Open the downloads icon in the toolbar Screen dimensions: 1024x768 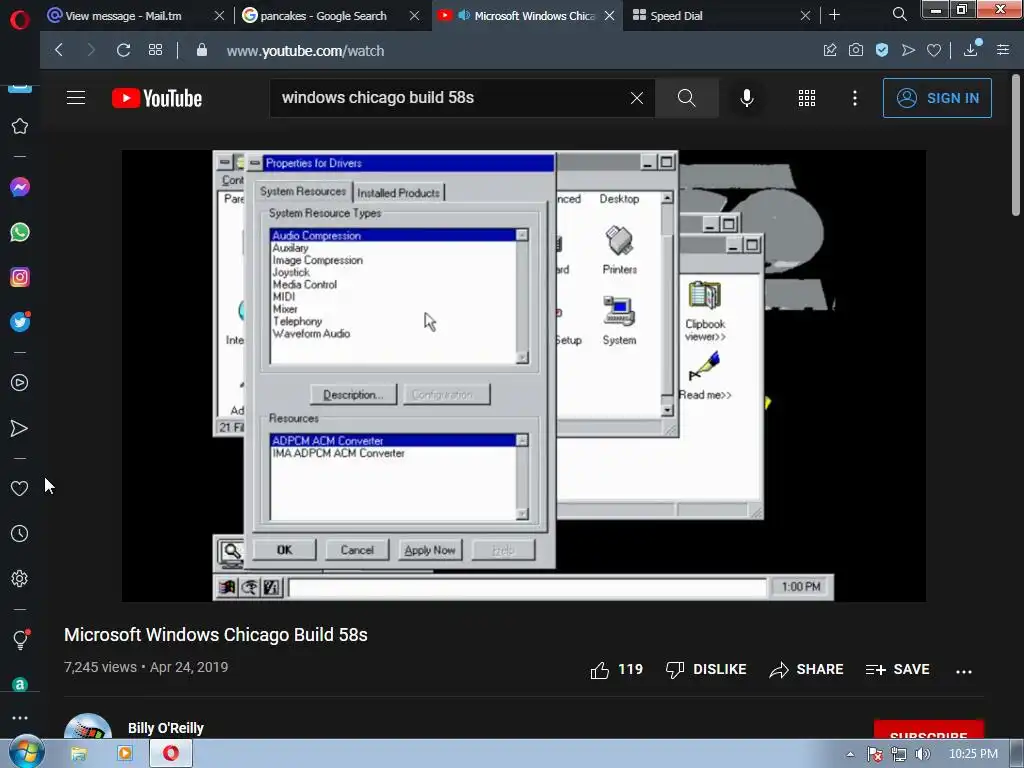[971, 49]
